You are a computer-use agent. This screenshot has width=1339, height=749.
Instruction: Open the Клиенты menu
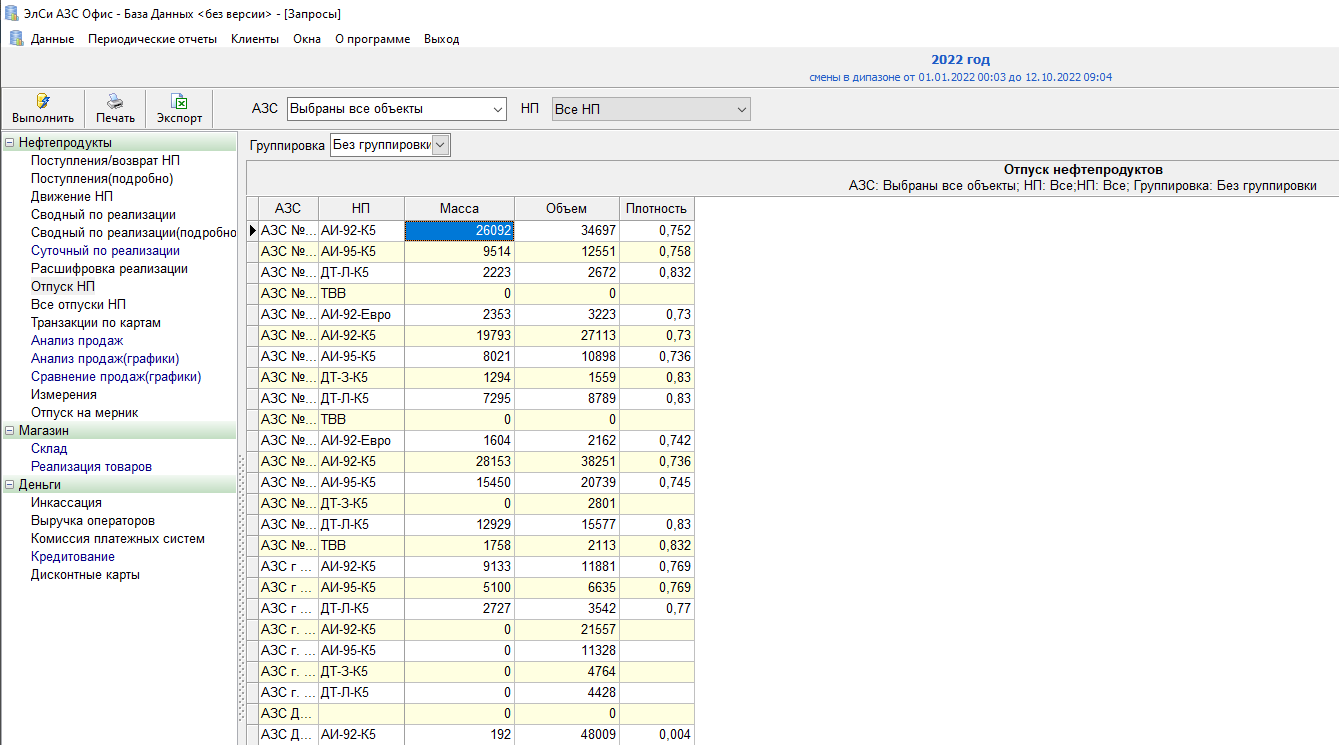(255, 39)
